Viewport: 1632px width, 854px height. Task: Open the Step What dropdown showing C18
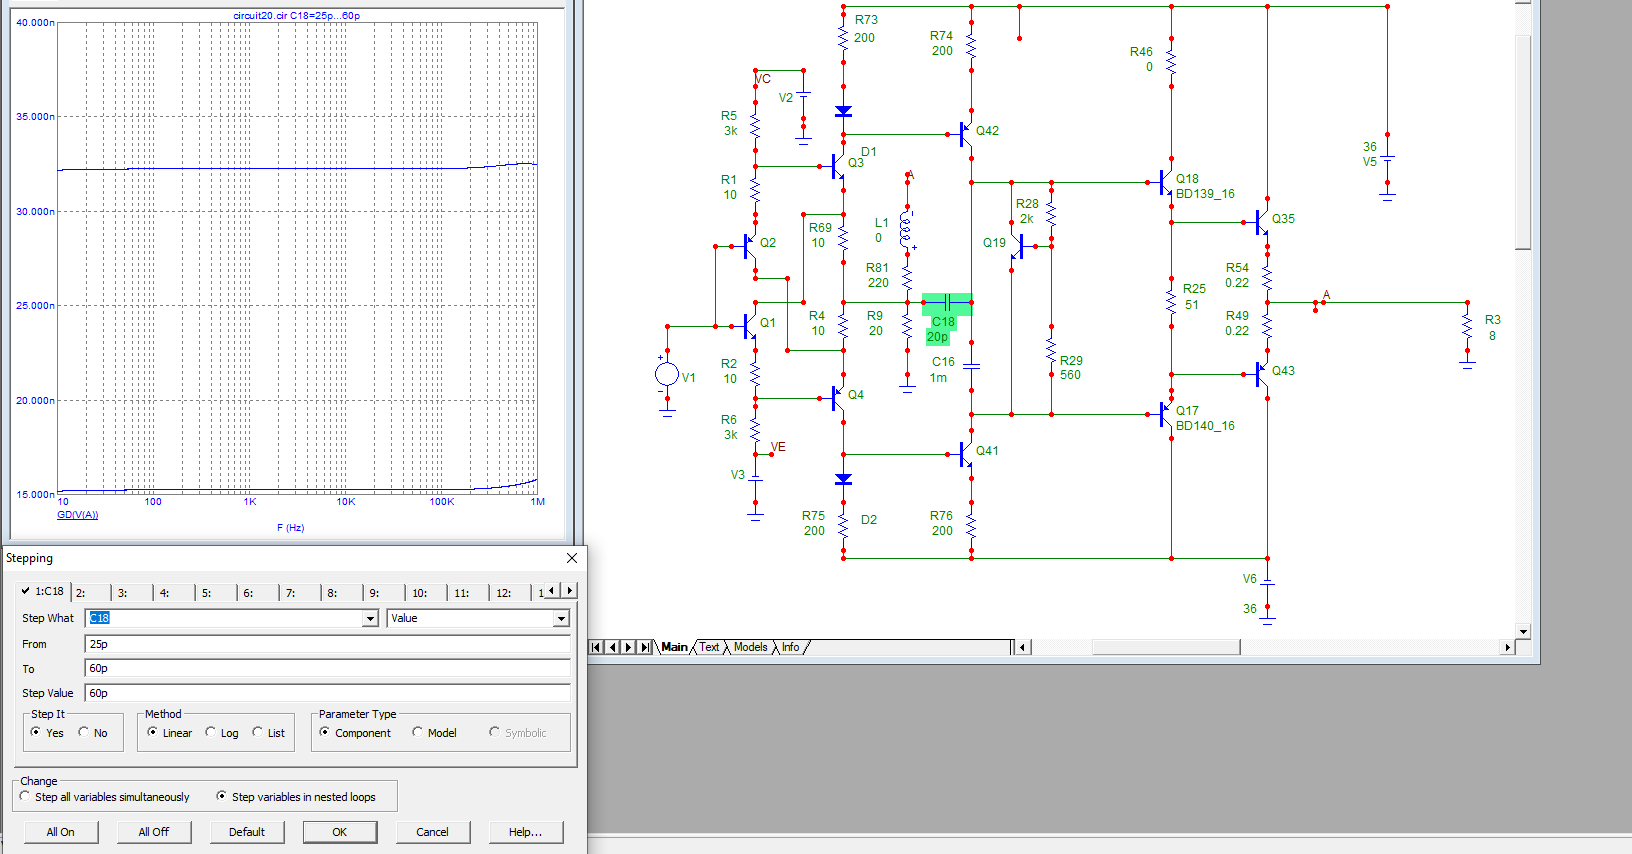pyautogui.click(x=370, y=619)
